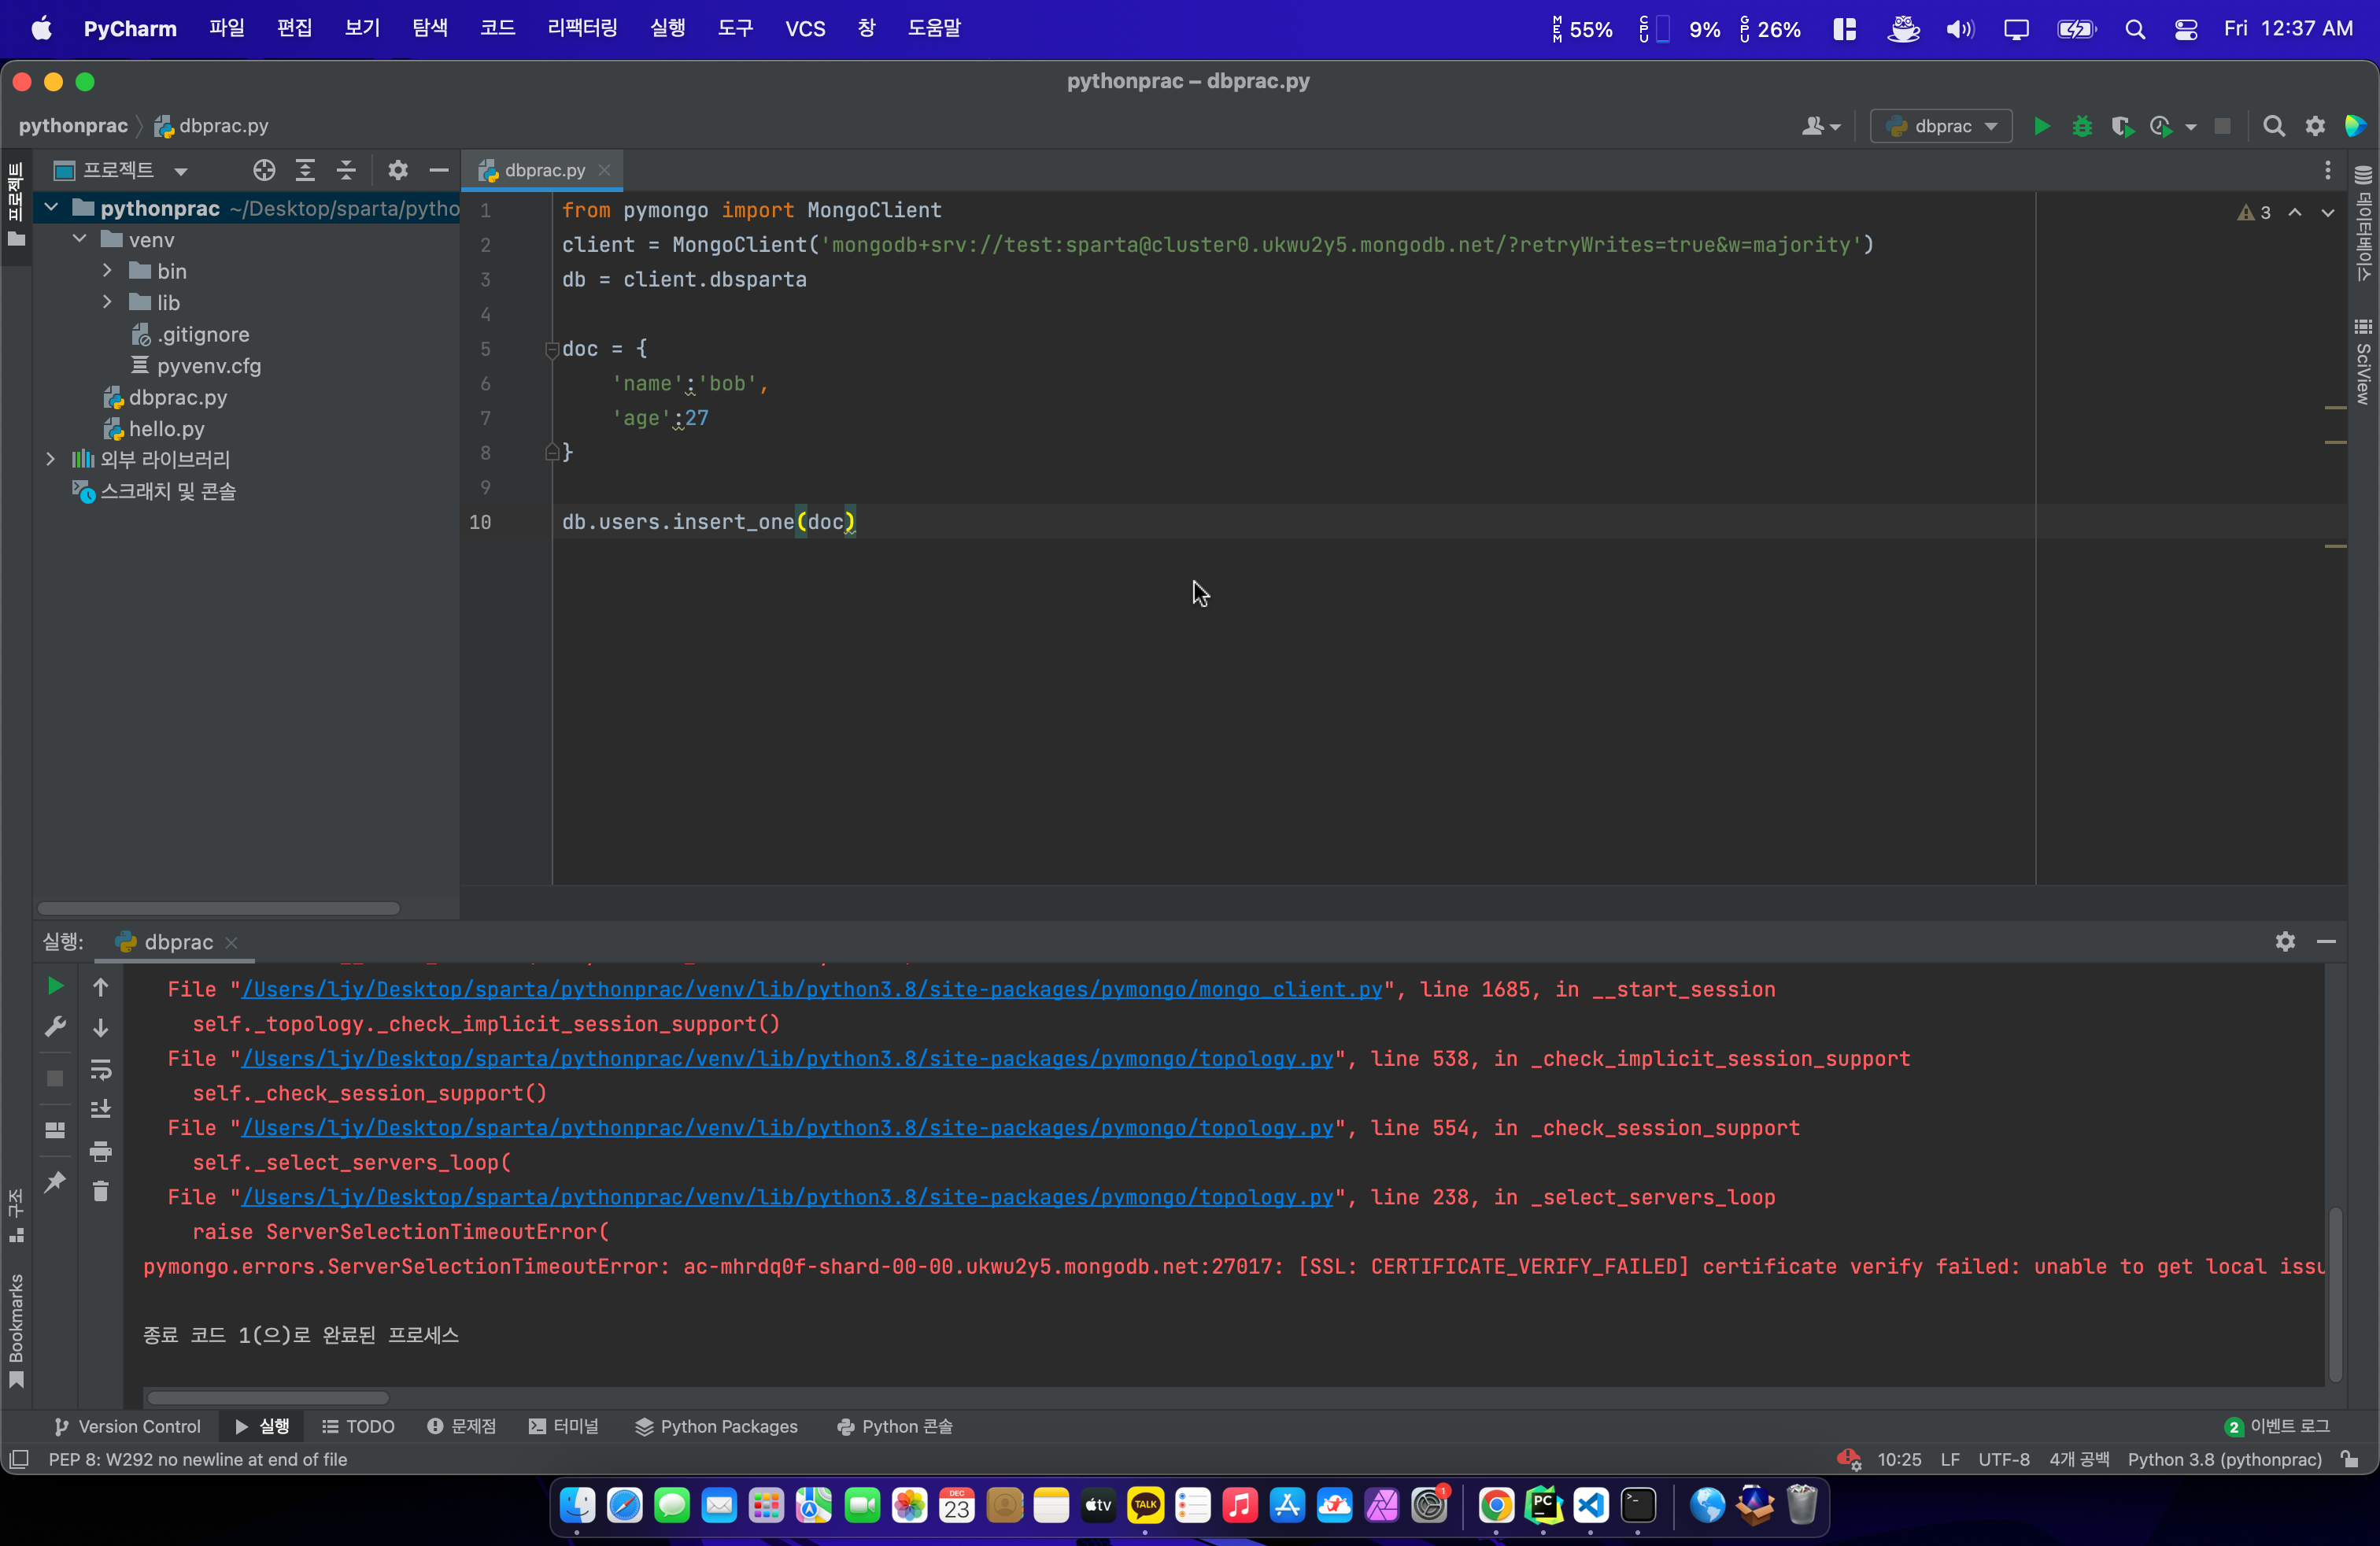Viewport: 2380px width, 1546px height.
Task: Open the 리팩터링 menu
Action: tap(582, 28)
